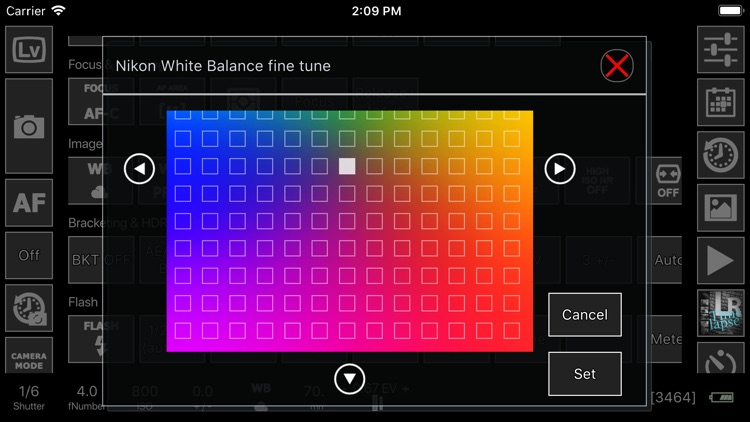Tap the 1/6 Shutter speed value
Viewport: 750px width, 422px height.
(x=29, y=398)
